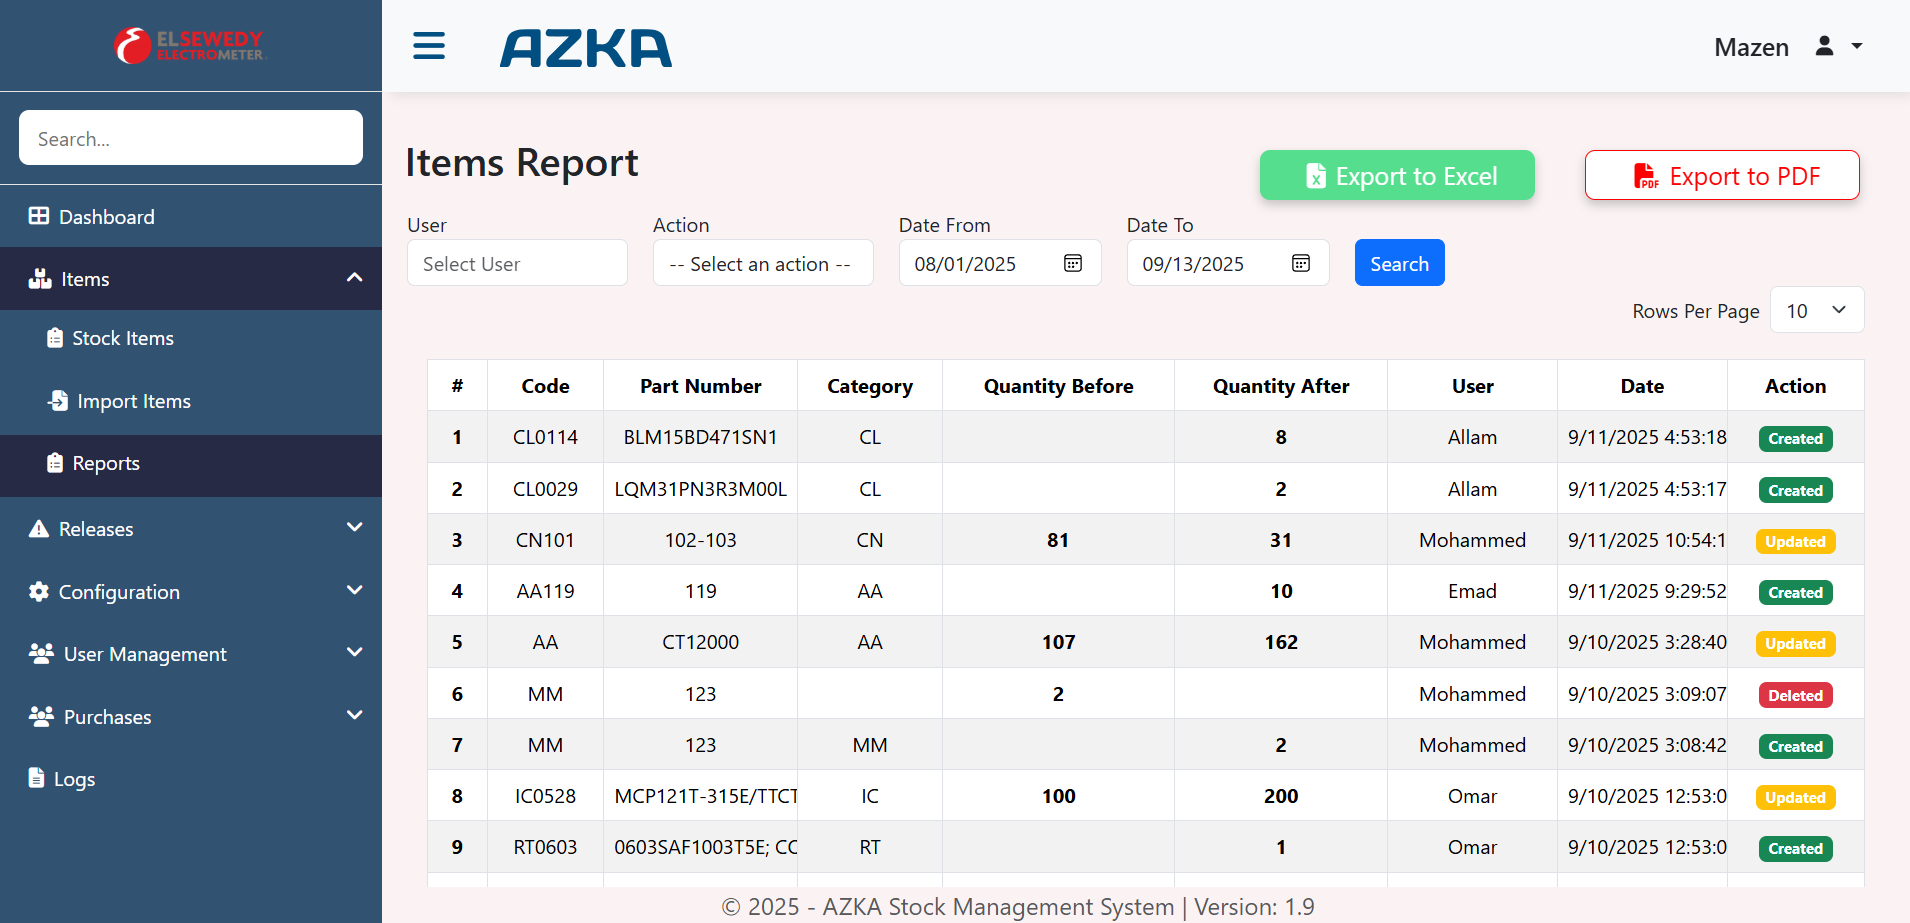Screen dimensions: 1910x923
Task: Click the Logs file icon
Action: (x=37, y=778)
